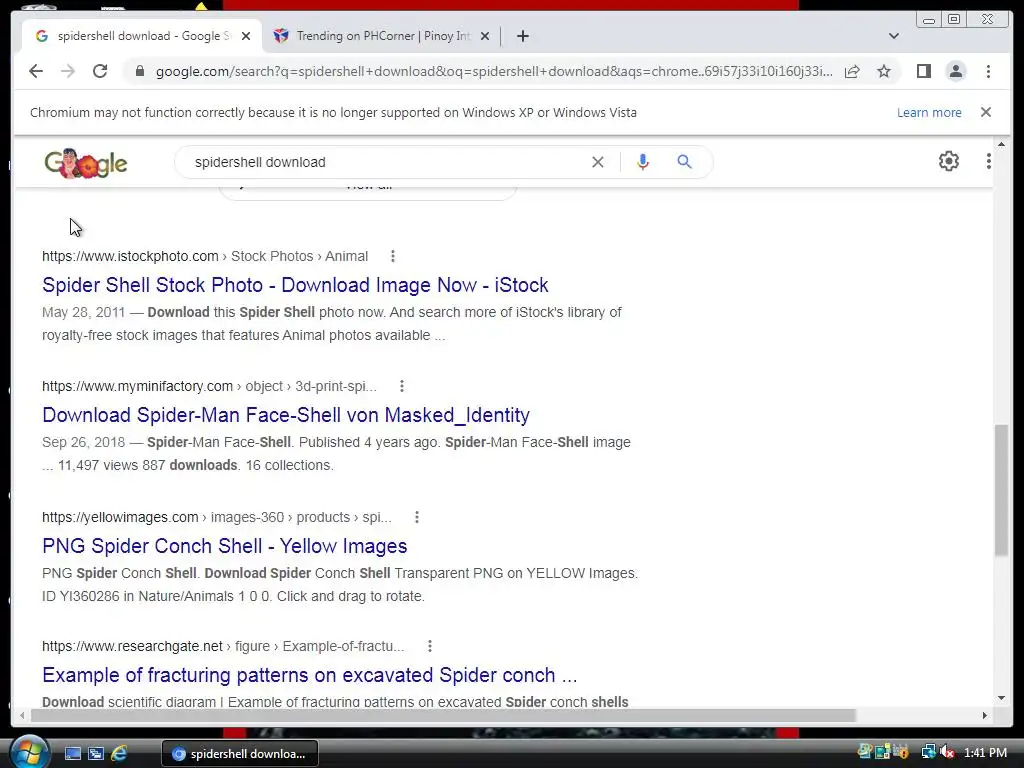This screenshot has width=1024, height=768.
Task: Click the horizontal scroll left arrow
Action: [22, 716]
